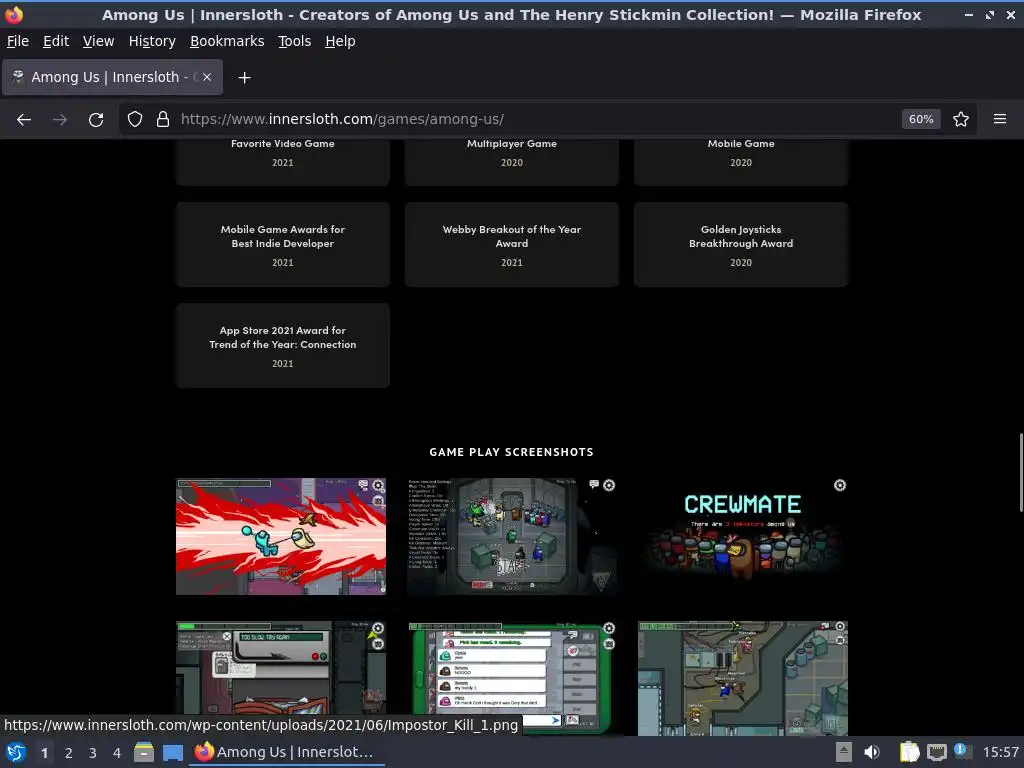This screenshot has width=1024, height=768.
Task: Open the Help menu
Action: tap(340, 41)
